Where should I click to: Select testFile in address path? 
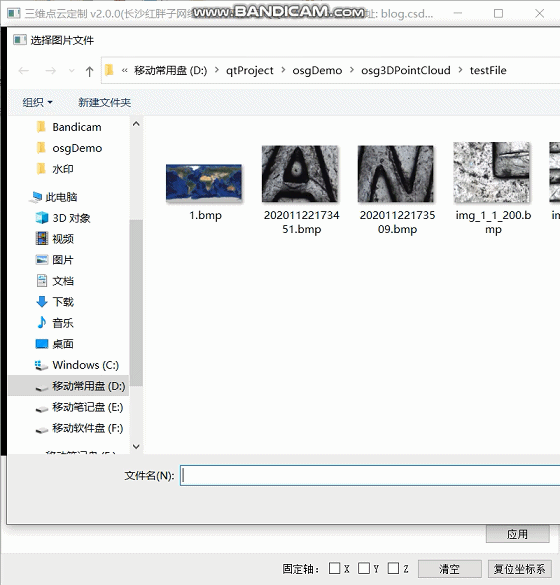(x=488, y=70)
